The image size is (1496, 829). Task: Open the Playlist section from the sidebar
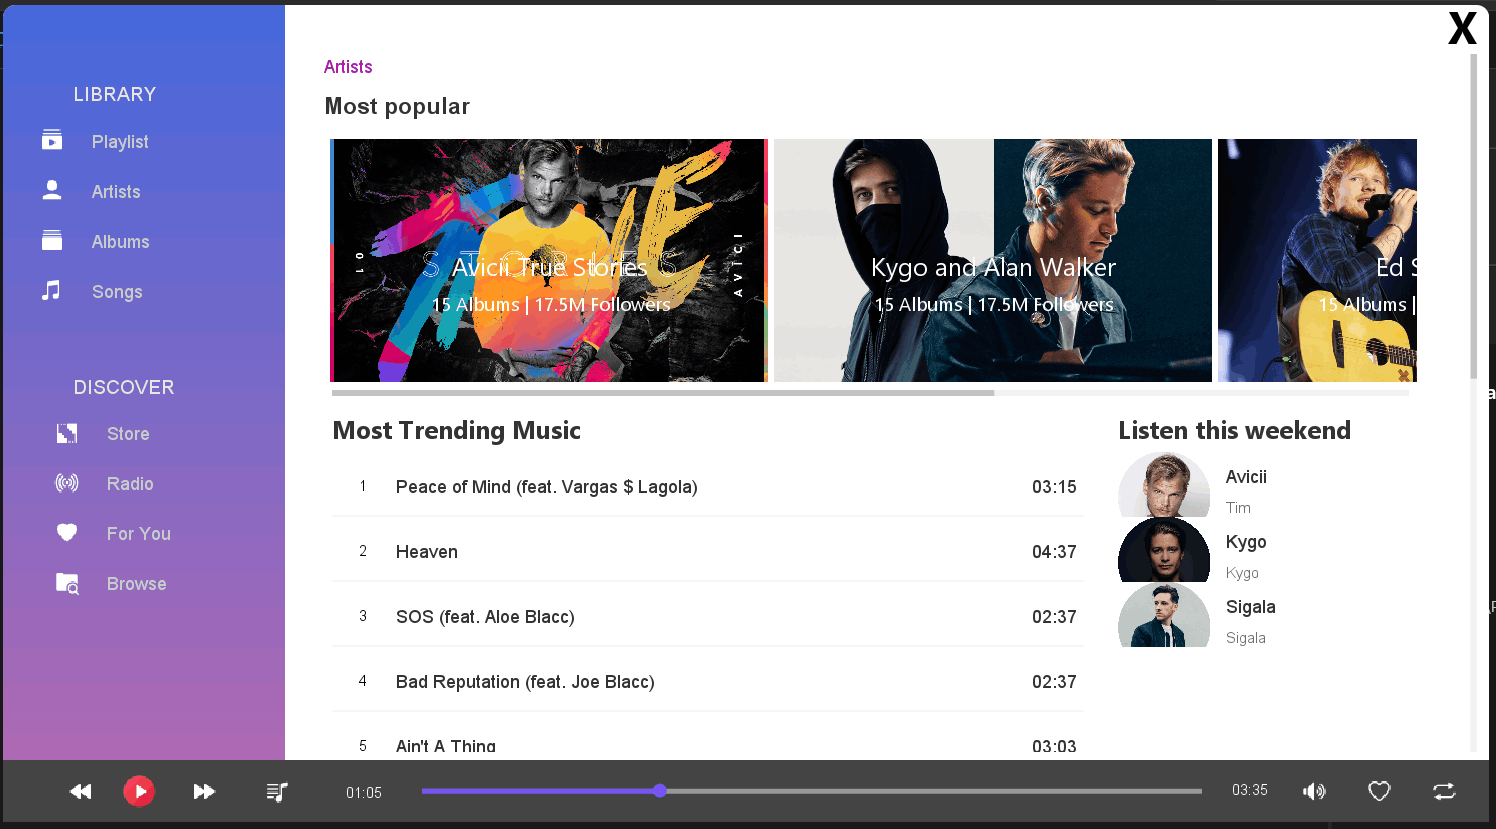pyautogui.click(x=52, y=141)
